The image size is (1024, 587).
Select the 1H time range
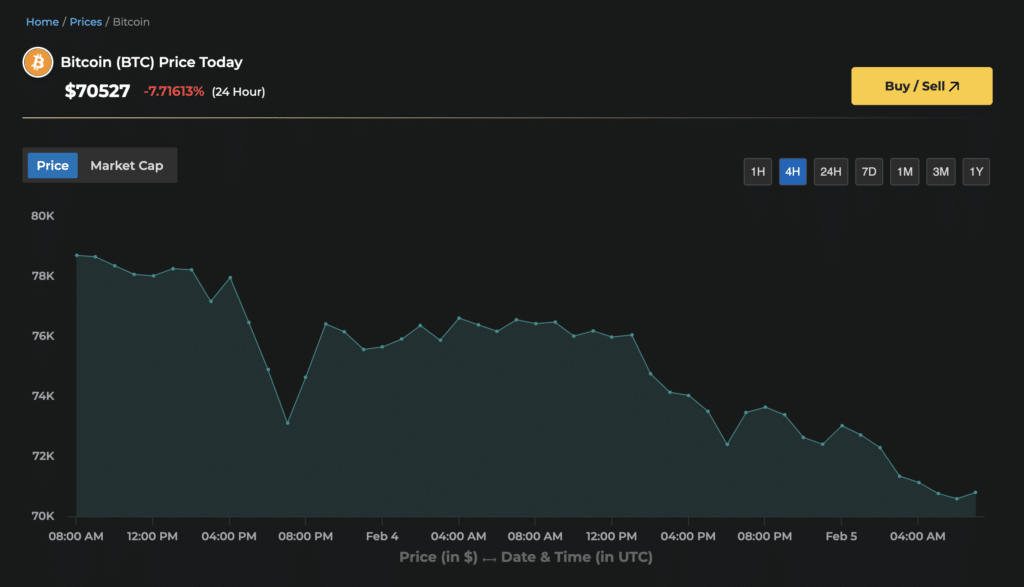click(x=758, y=172)
